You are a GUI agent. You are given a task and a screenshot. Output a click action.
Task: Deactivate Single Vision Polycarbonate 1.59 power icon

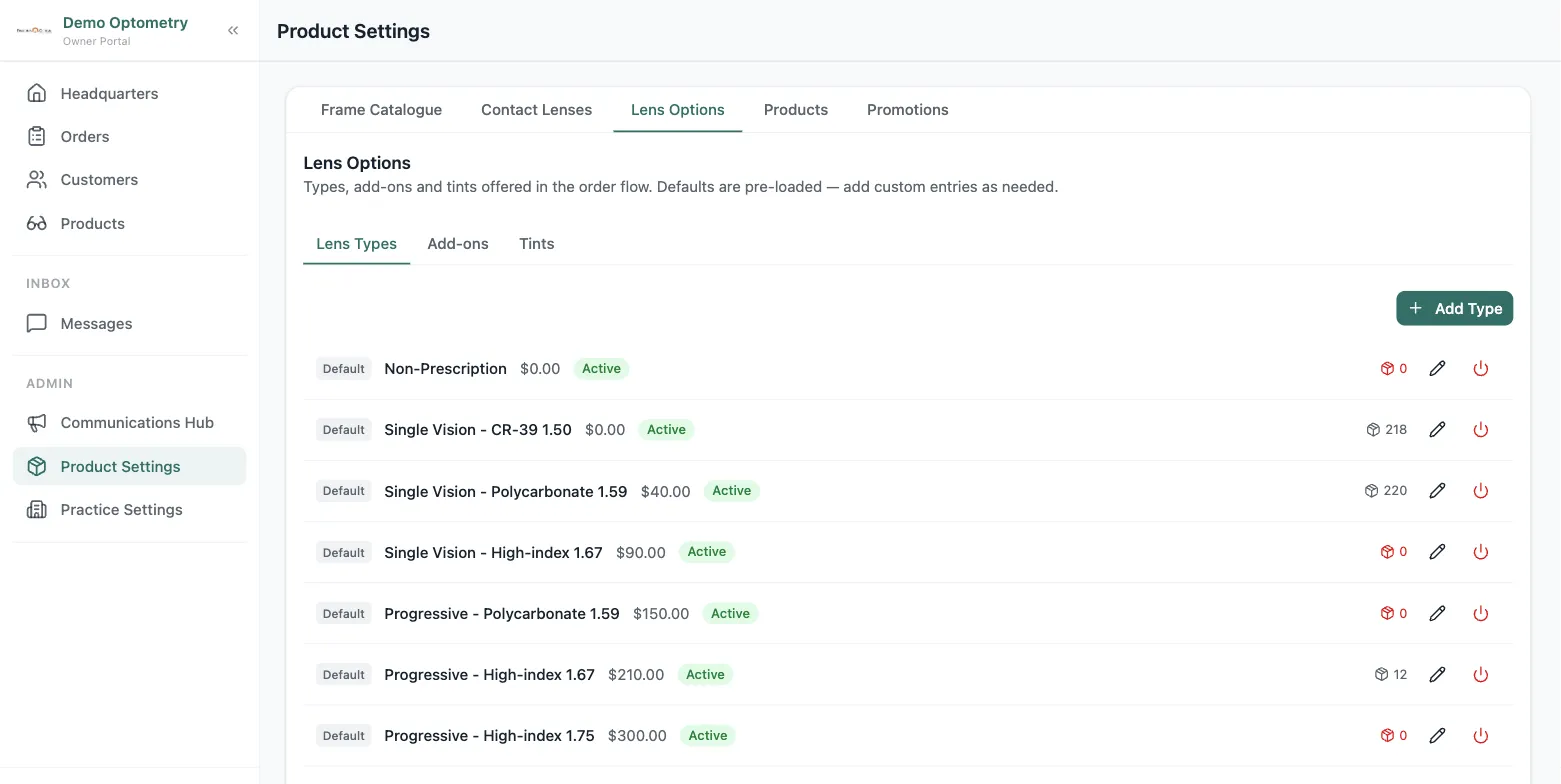point(1481,491)
